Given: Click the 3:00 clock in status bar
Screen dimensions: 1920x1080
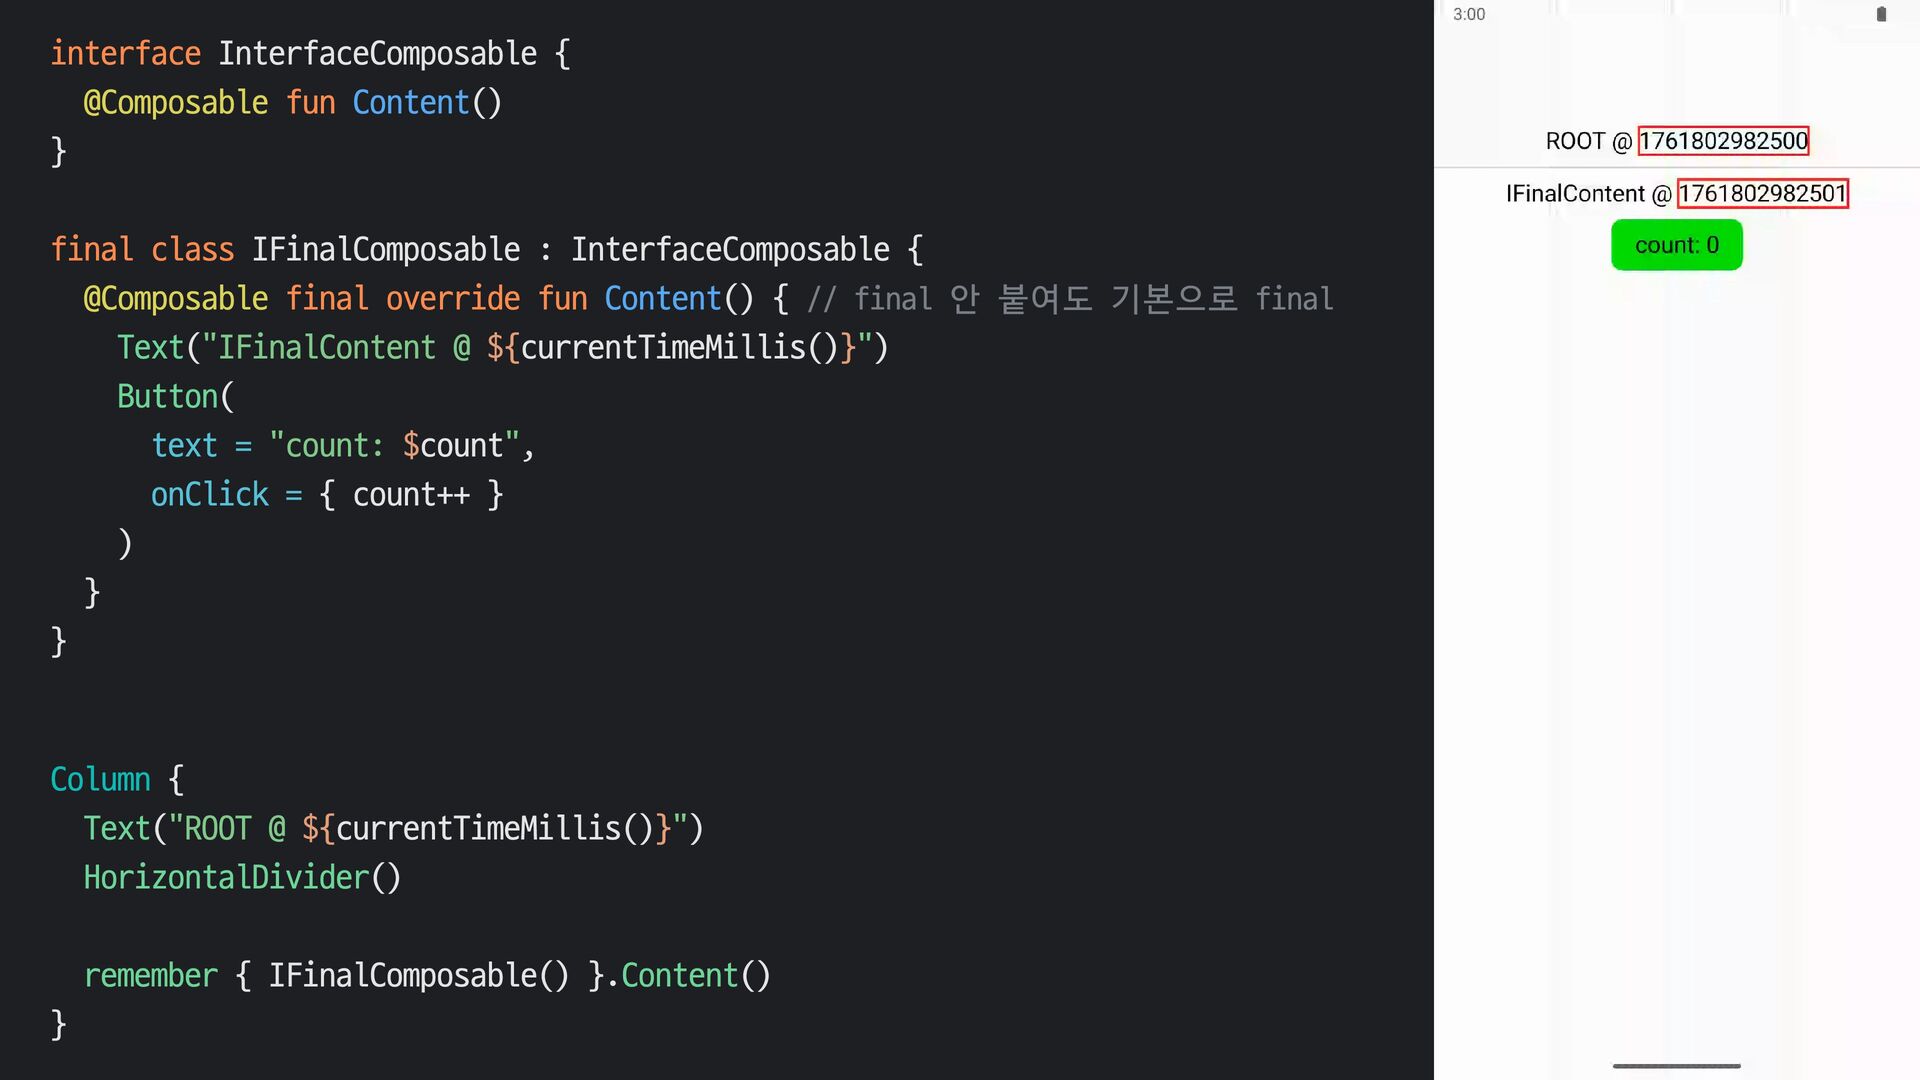Looking at the screenshot, I should click(x=1469, y=14).
